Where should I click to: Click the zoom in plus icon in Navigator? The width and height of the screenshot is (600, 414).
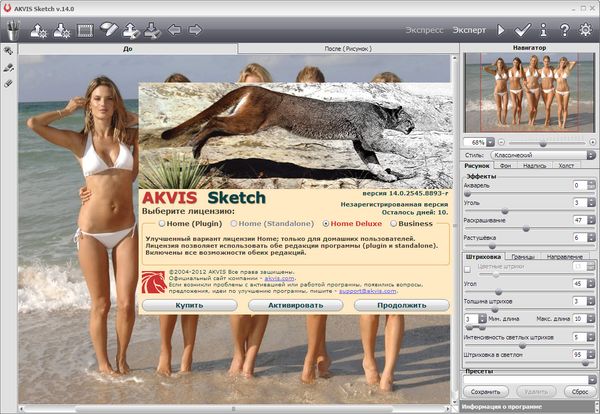click(x=592, y=142)
